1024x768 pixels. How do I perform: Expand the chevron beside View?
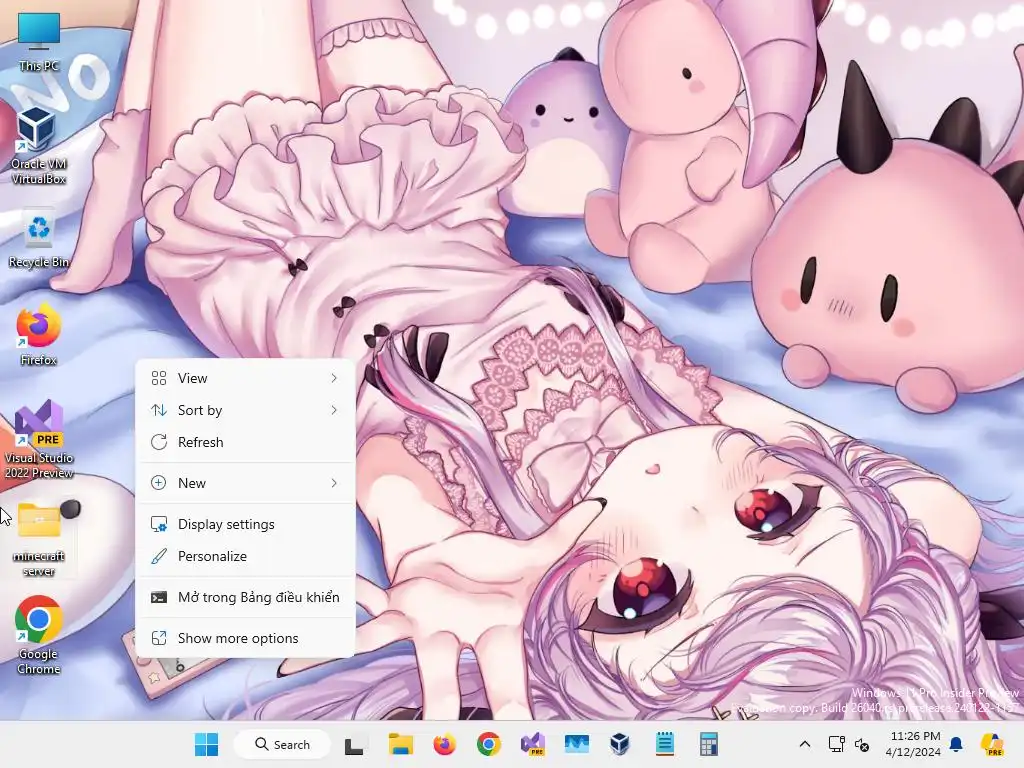[x=334, y=378]
